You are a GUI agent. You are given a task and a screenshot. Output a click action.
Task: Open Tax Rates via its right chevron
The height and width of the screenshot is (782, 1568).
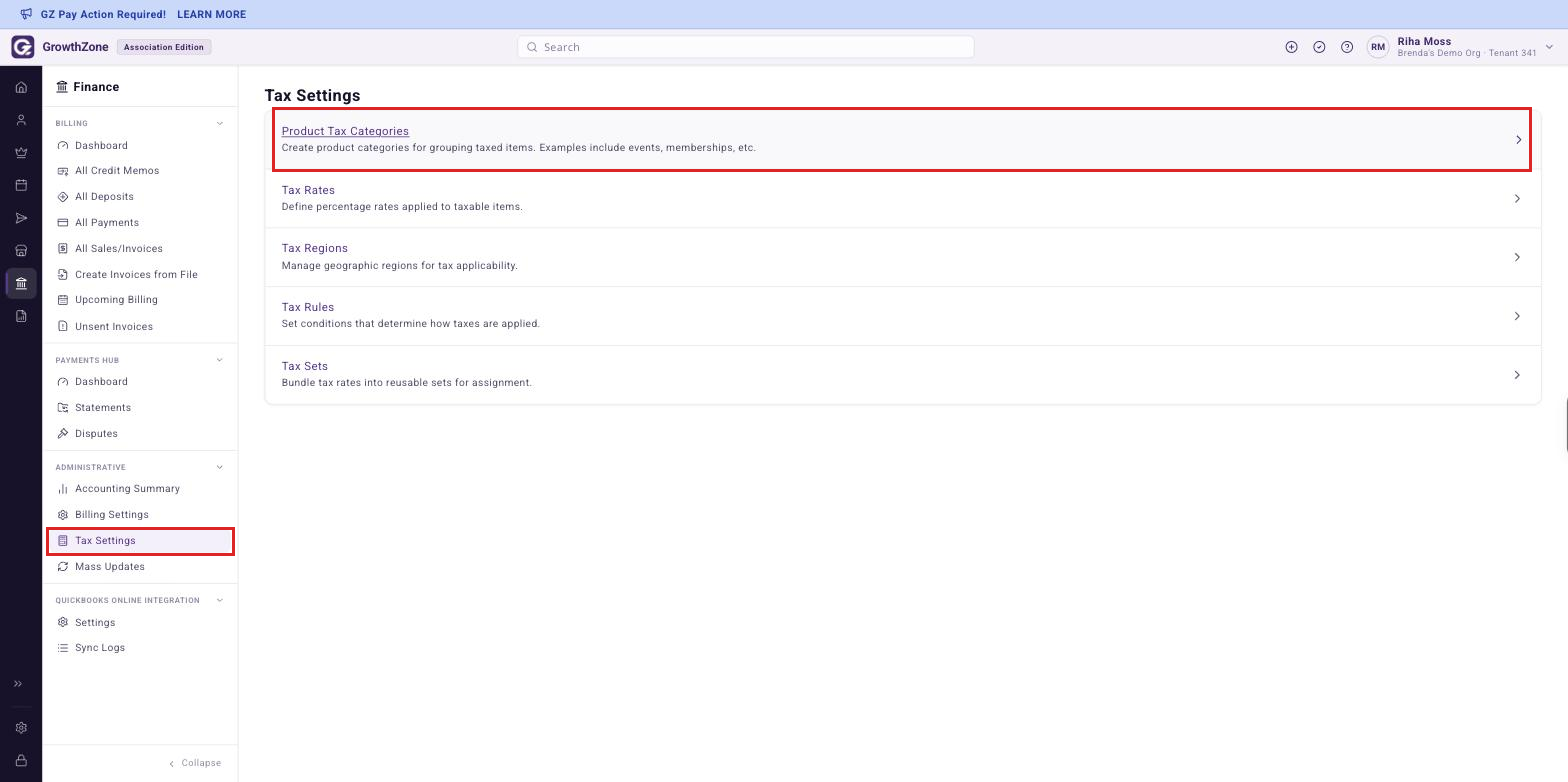coord(1517,198)
